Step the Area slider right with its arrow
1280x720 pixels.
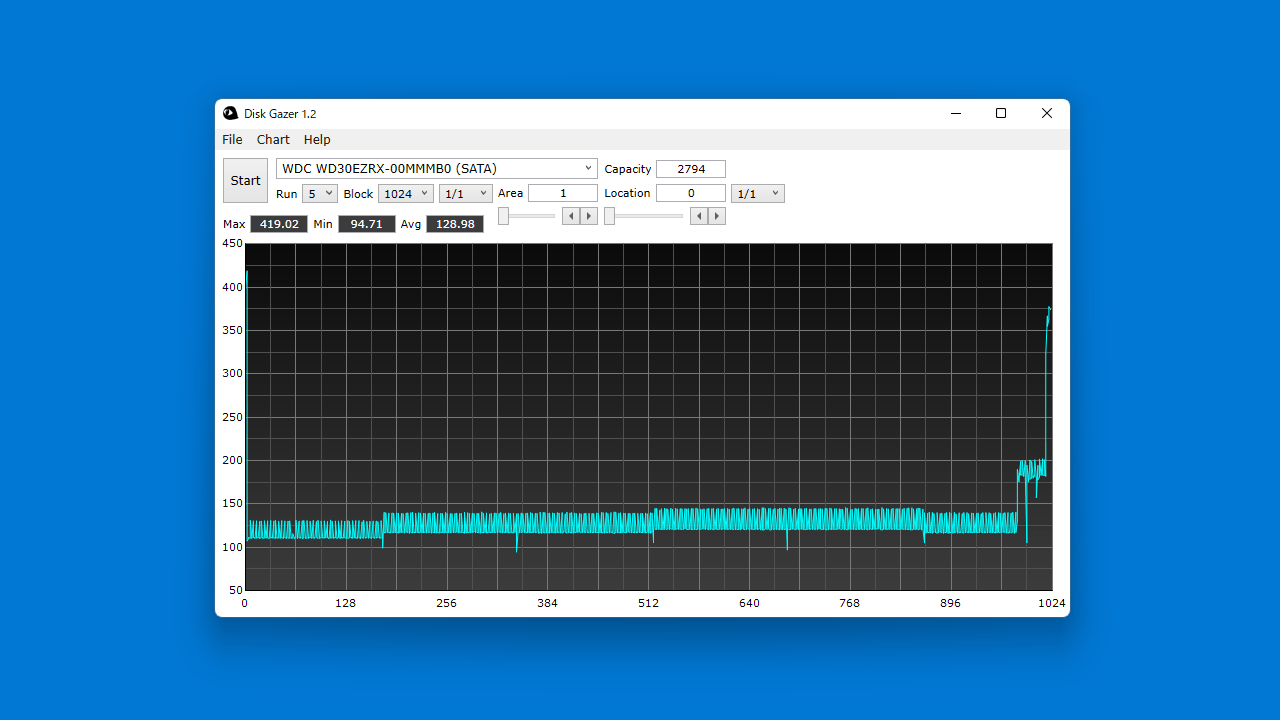coord(589,216)
